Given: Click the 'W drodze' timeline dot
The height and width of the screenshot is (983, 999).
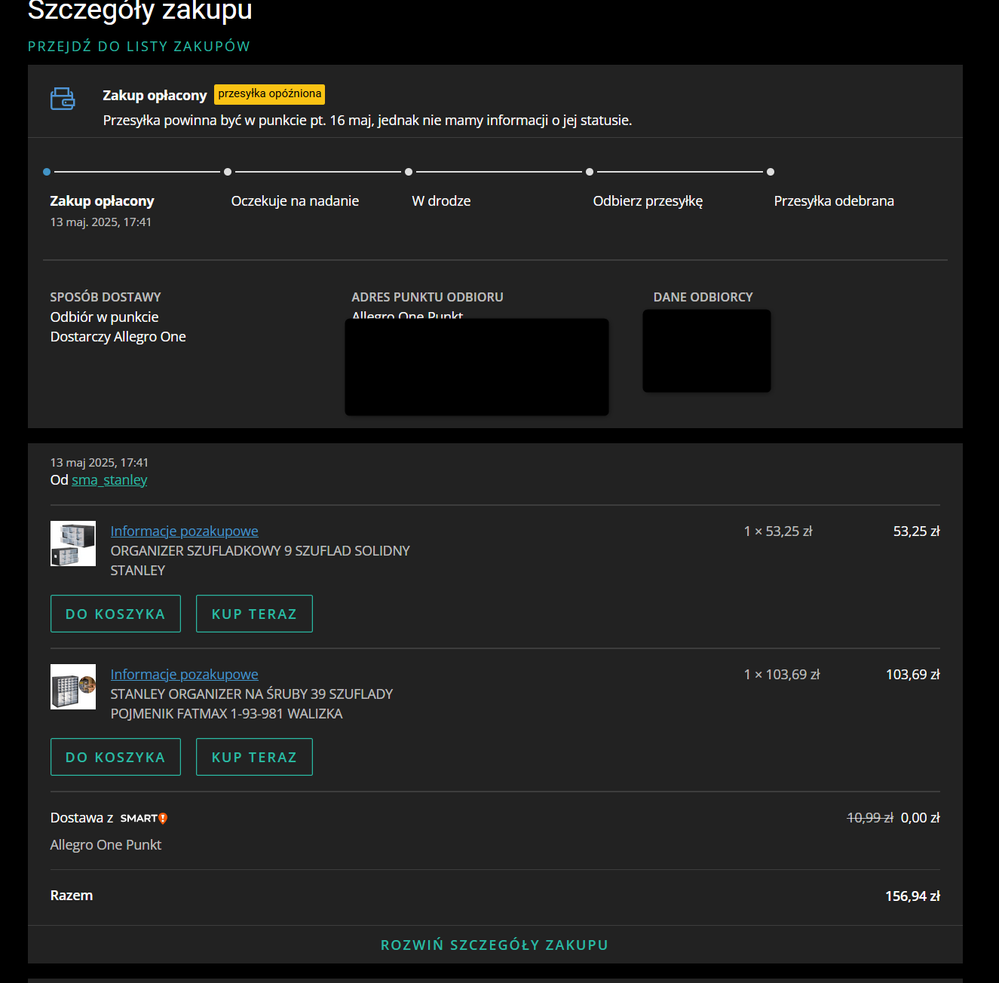Looking at the screenshot, I should (x=409, y=172).
